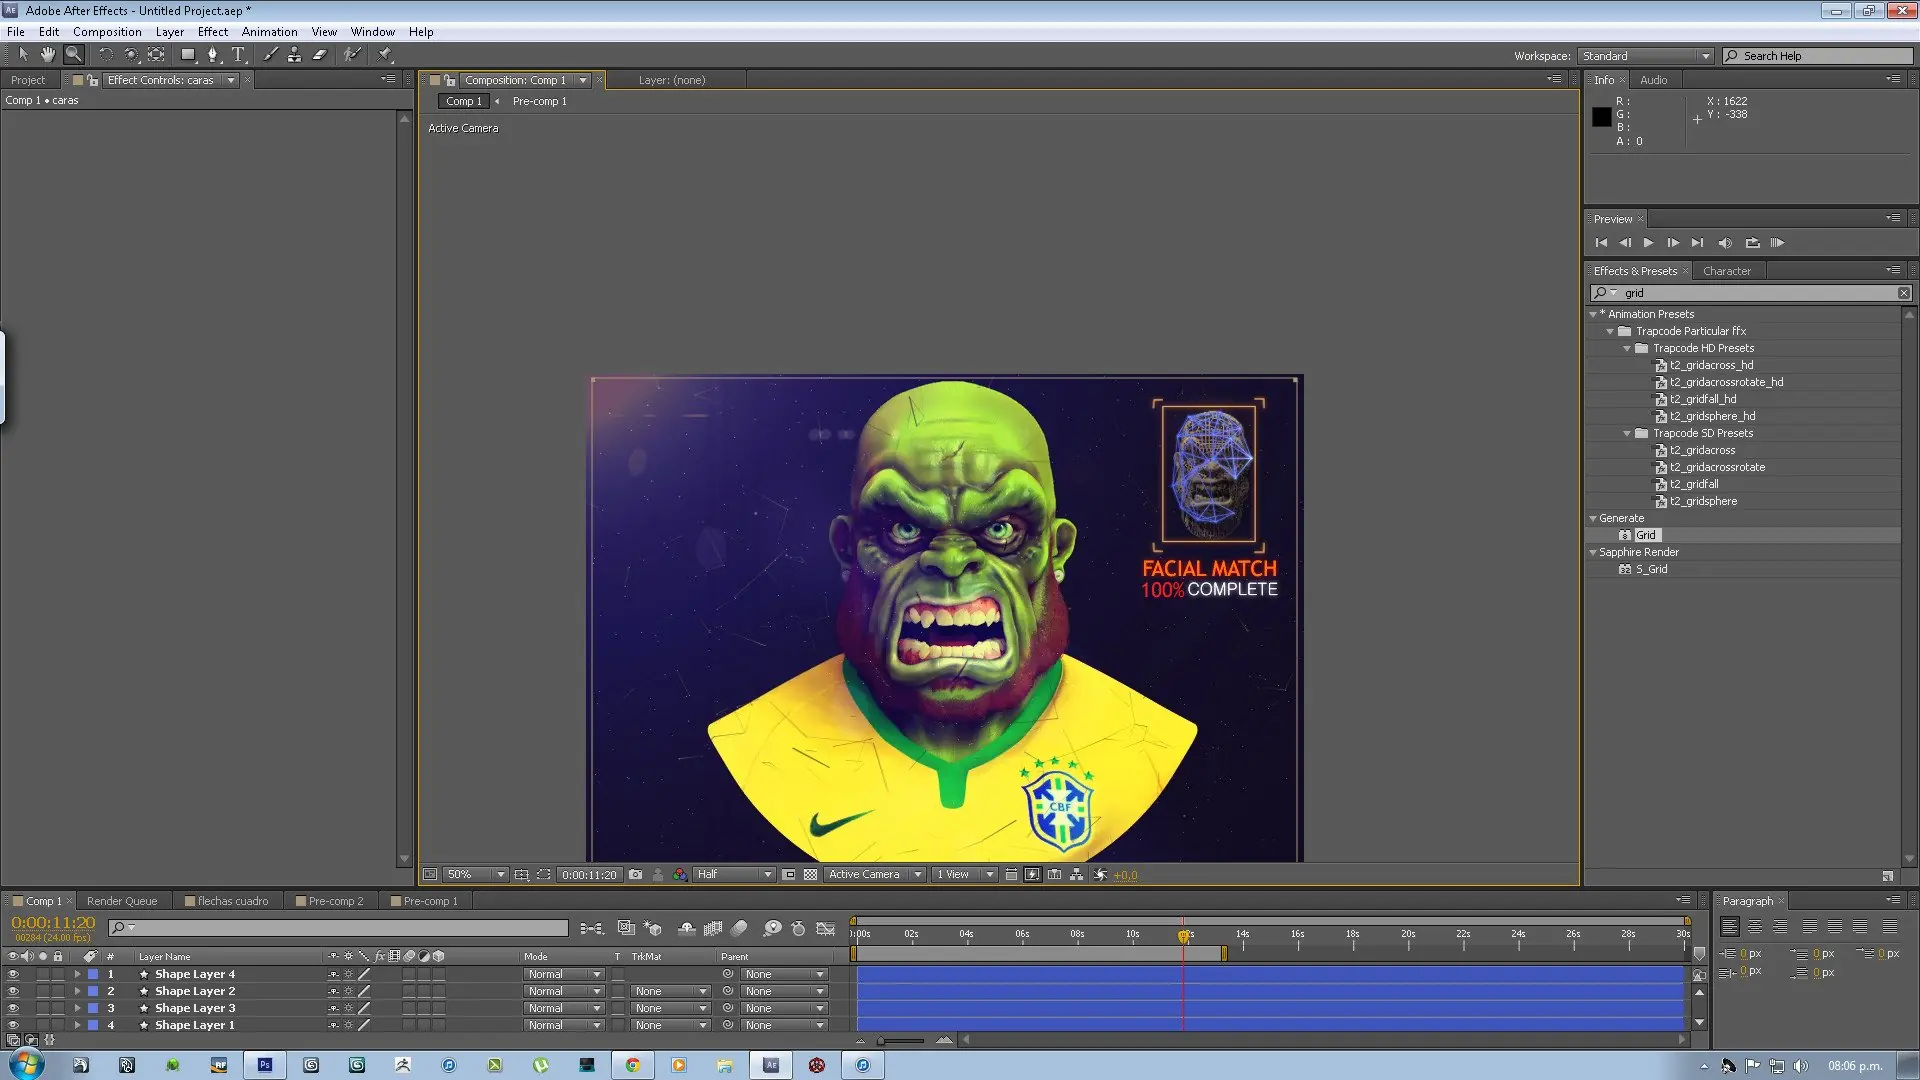Select the Grid effect under Generate
Viewport: 1920px width, 1080px height.
(x=1645, y=536)
